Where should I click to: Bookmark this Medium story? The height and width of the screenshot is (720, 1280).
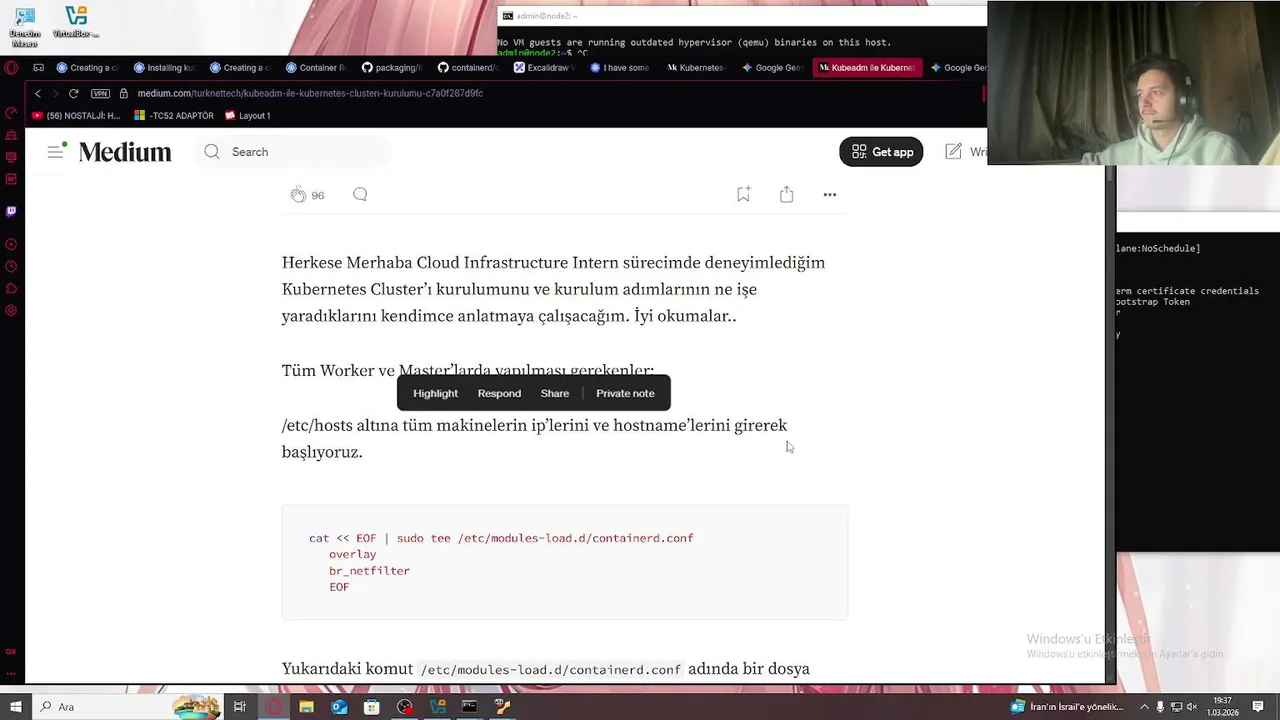pos(743,195)
